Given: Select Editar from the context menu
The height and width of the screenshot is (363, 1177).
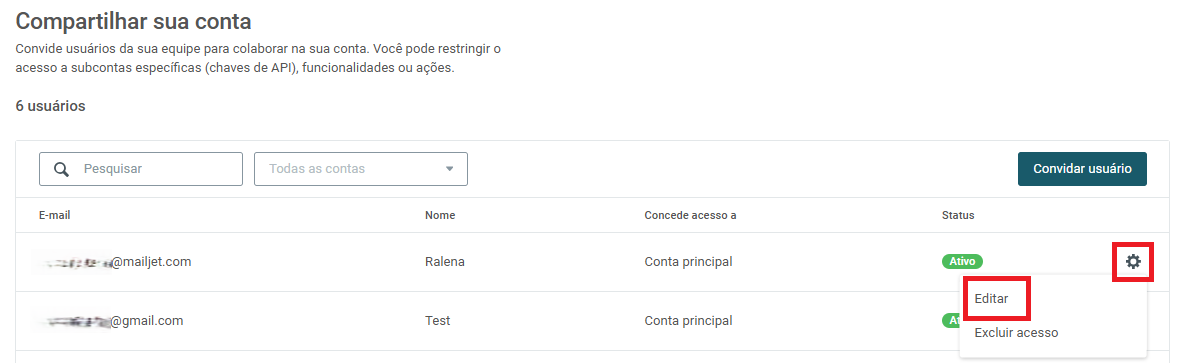Looking at the screenshot, I should click(991, 298).
